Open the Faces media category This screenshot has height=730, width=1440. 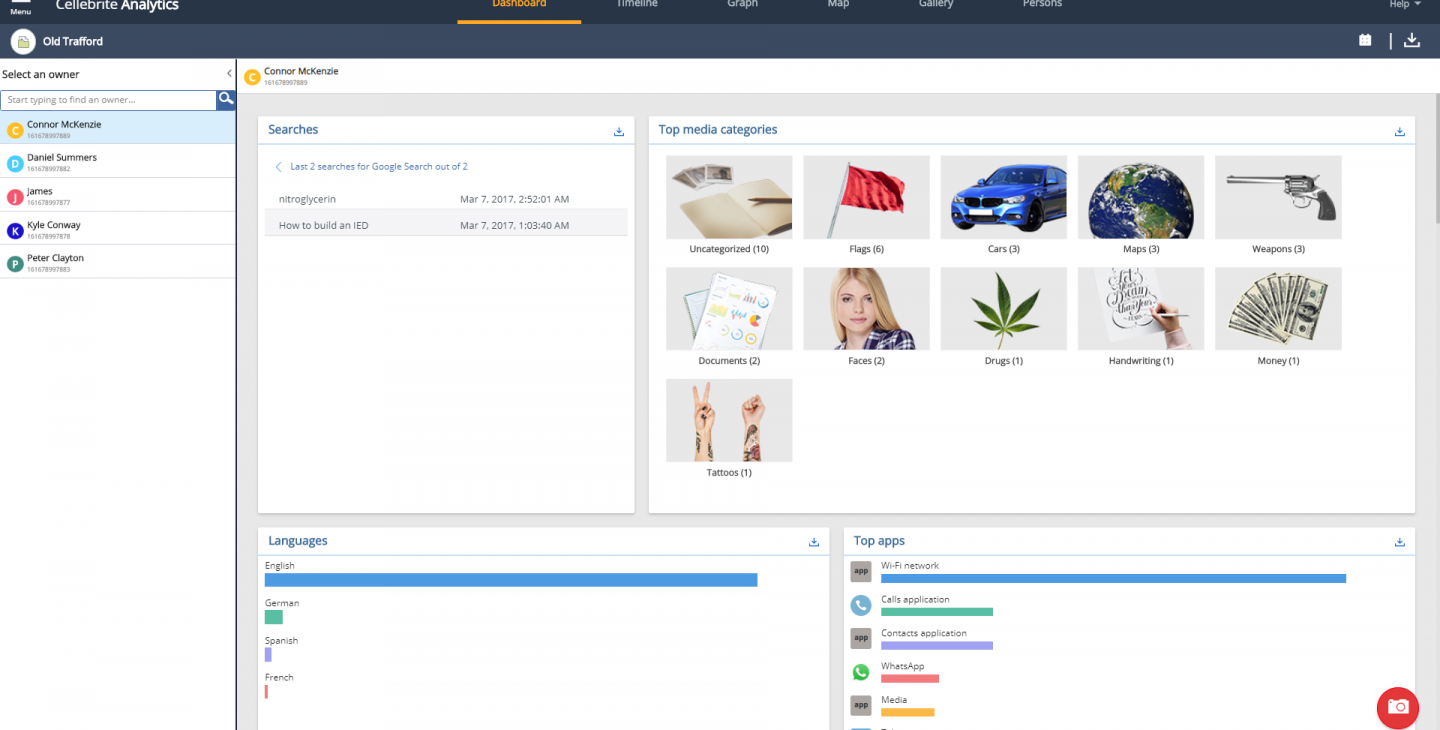click(866, 316)
